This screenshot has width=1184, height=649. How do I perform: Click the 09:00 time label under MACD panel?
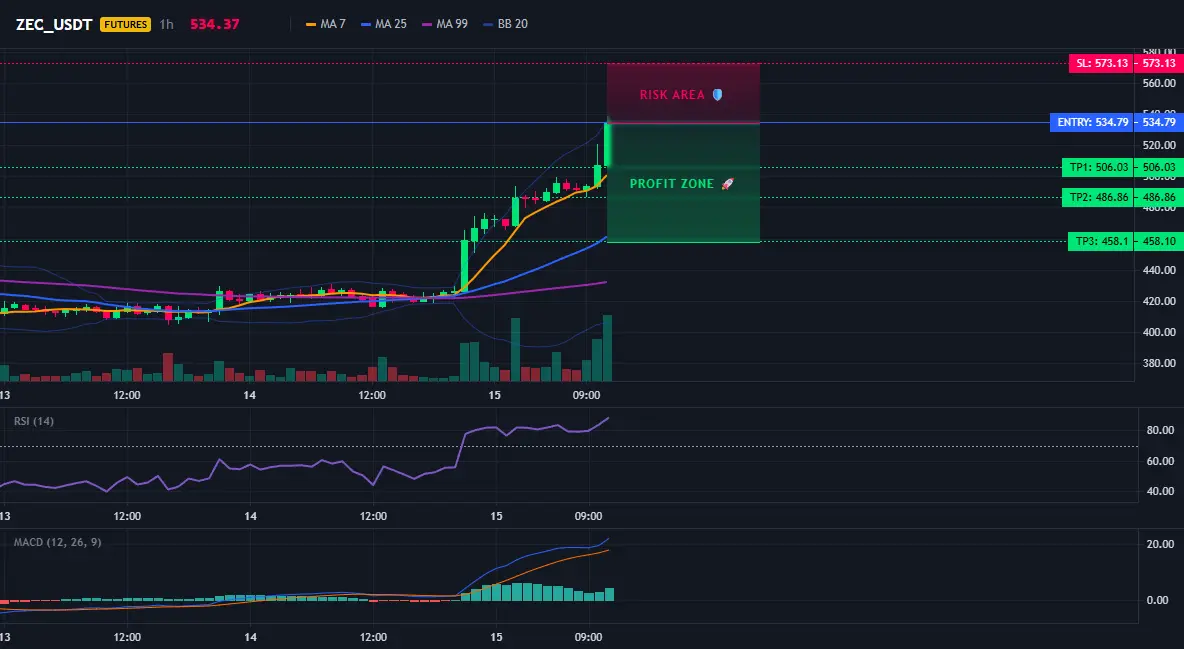tap(588, 637)
